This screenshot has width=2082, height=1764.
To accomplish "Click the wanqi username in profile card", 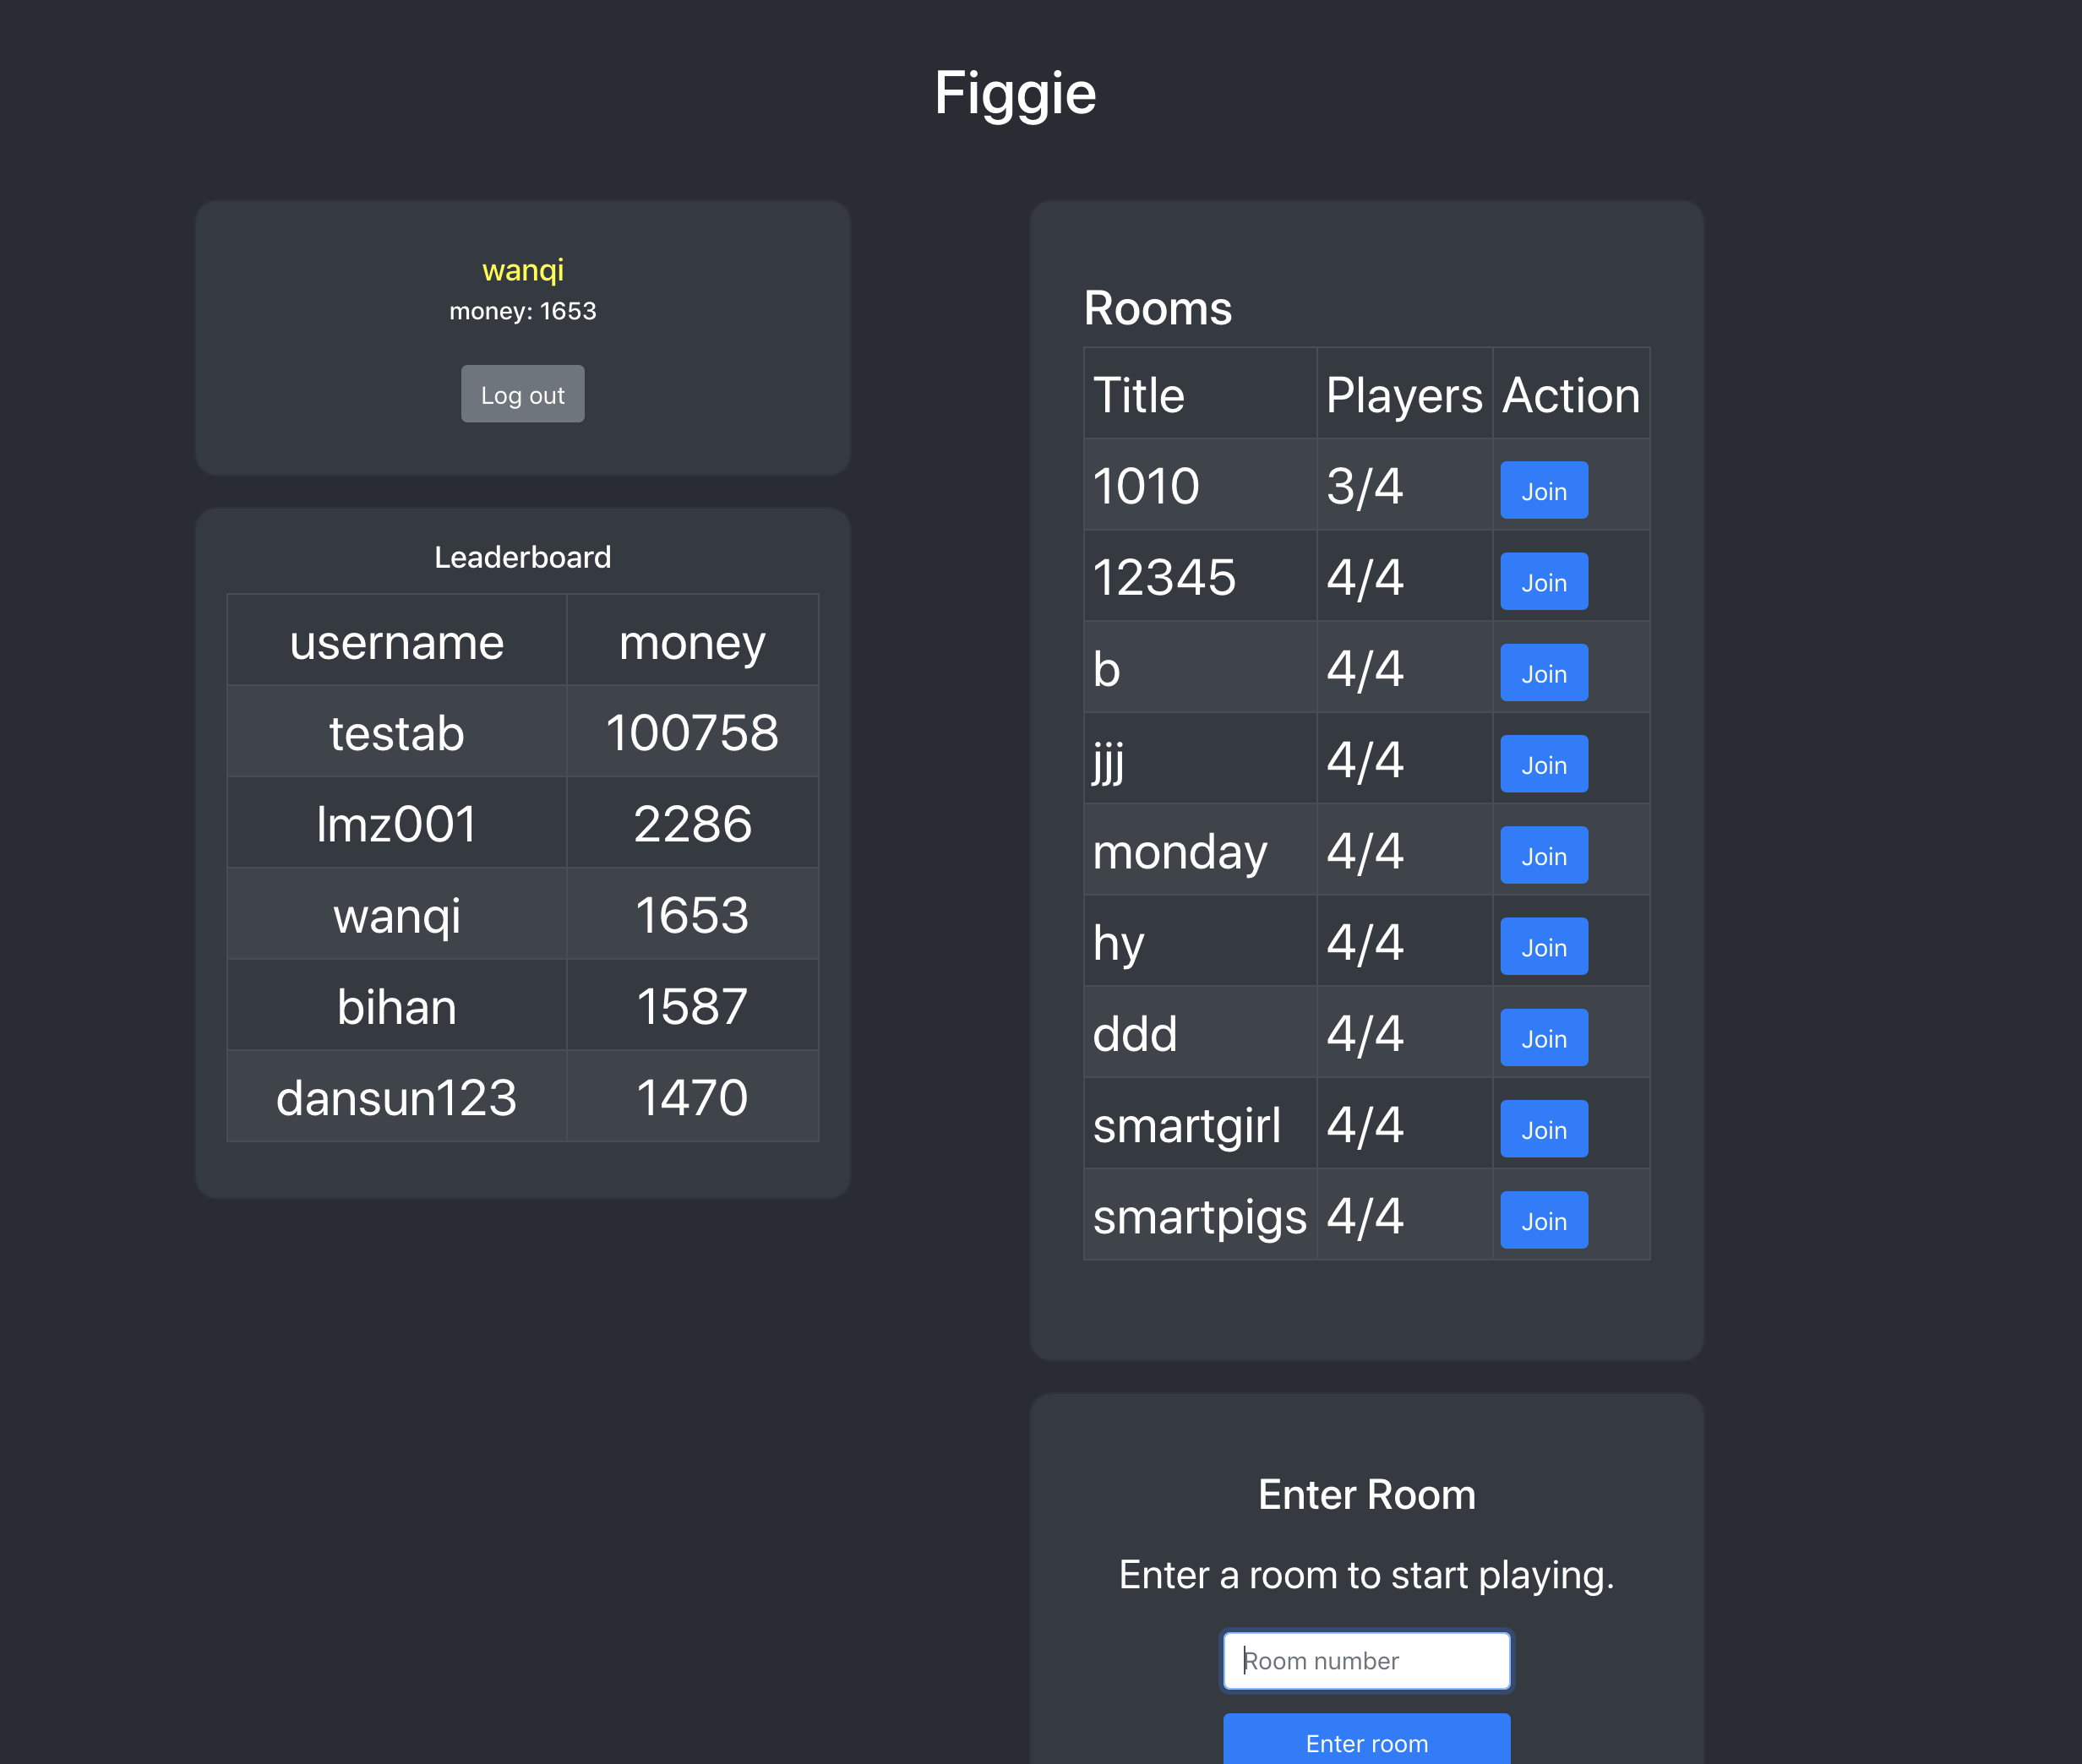I will 522,270.
